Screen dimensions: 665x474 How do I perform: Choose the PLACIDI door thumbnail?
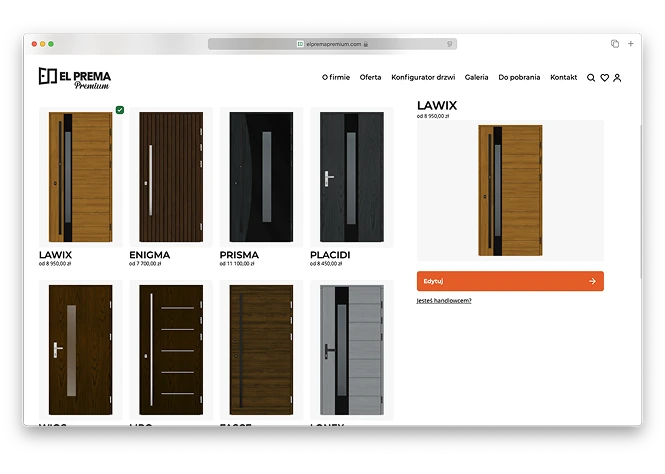point(351,176)
